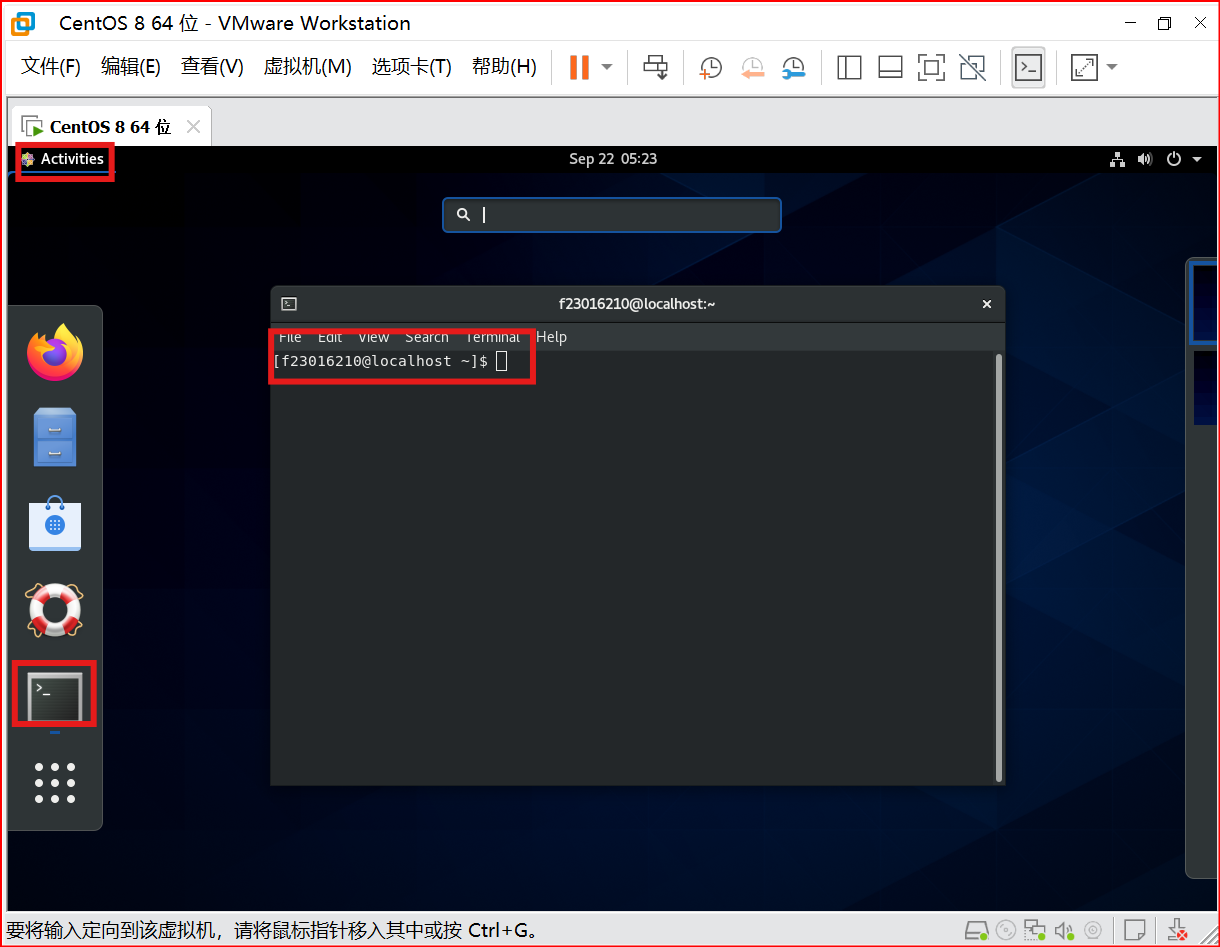Toggle fullscreen mode for the VM
1220x947 pixels.
(931, 67)
